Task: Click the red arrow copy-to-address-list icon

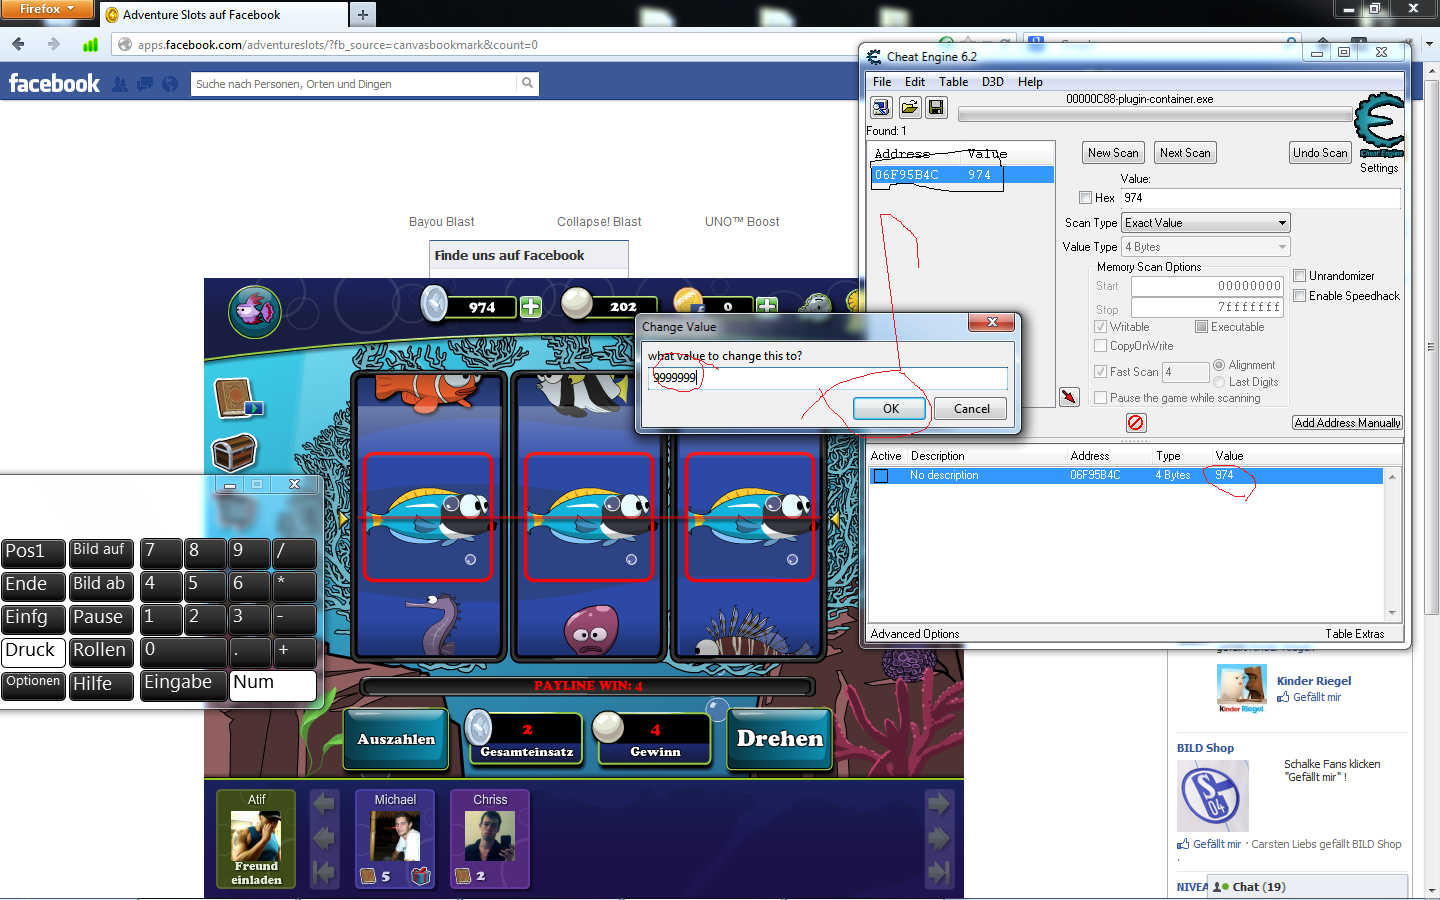Action: pos(1069,397)
